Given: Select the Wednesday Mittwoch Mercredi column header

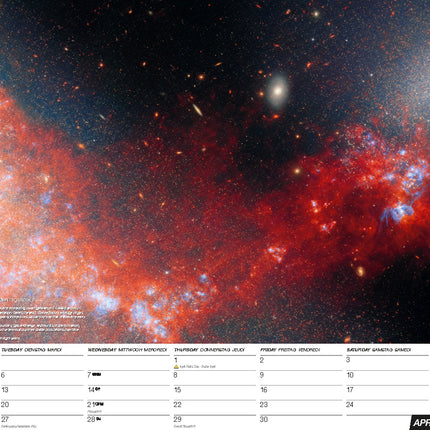Looking at the screenshot, I should pos(127,350).
